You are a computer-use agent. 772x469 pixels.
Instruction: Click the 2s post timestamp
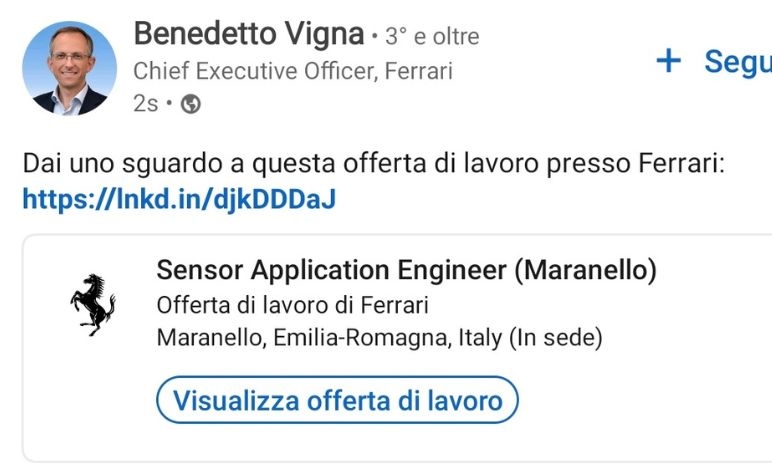pyautogui.click(x=146, y=104)
